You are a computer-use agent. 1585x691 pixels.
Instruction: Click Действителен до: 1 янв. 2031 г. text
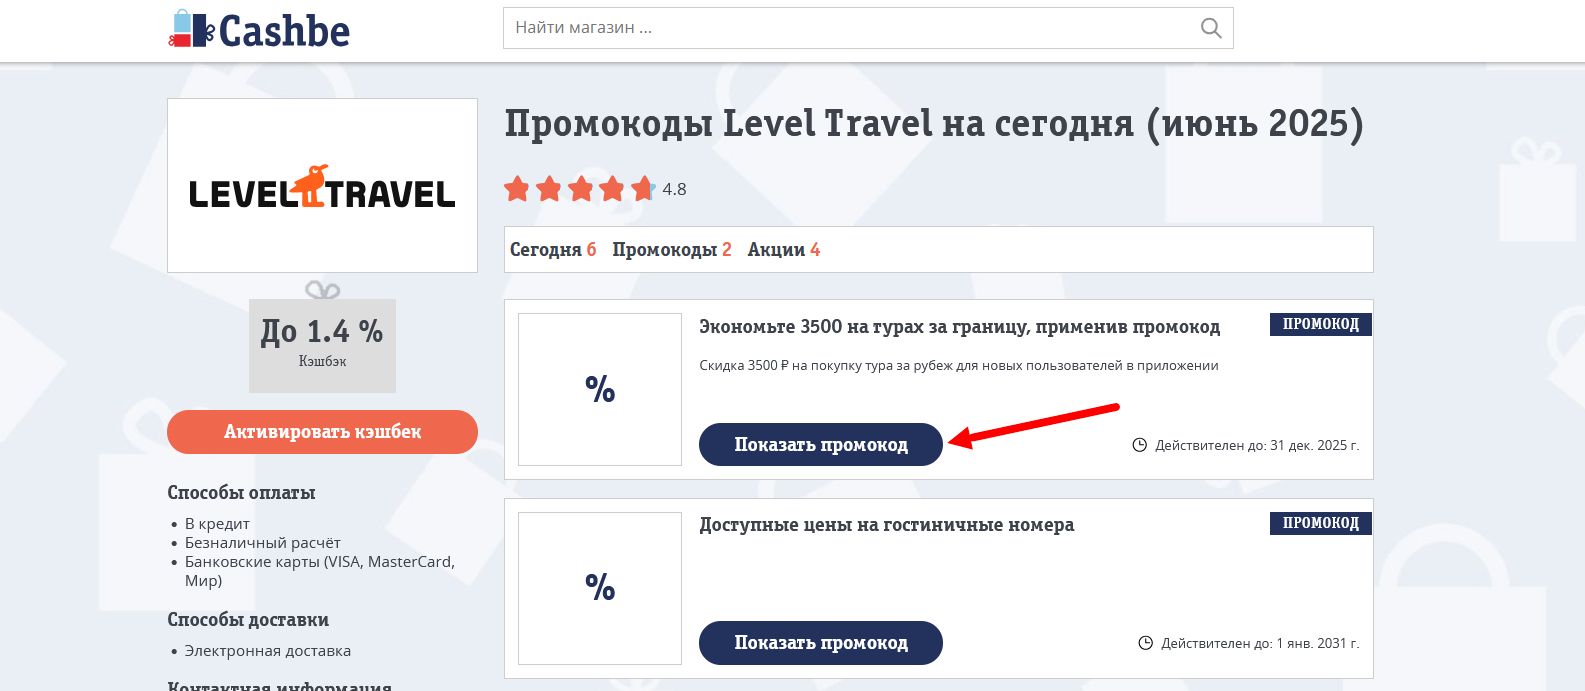(1260, 643)
